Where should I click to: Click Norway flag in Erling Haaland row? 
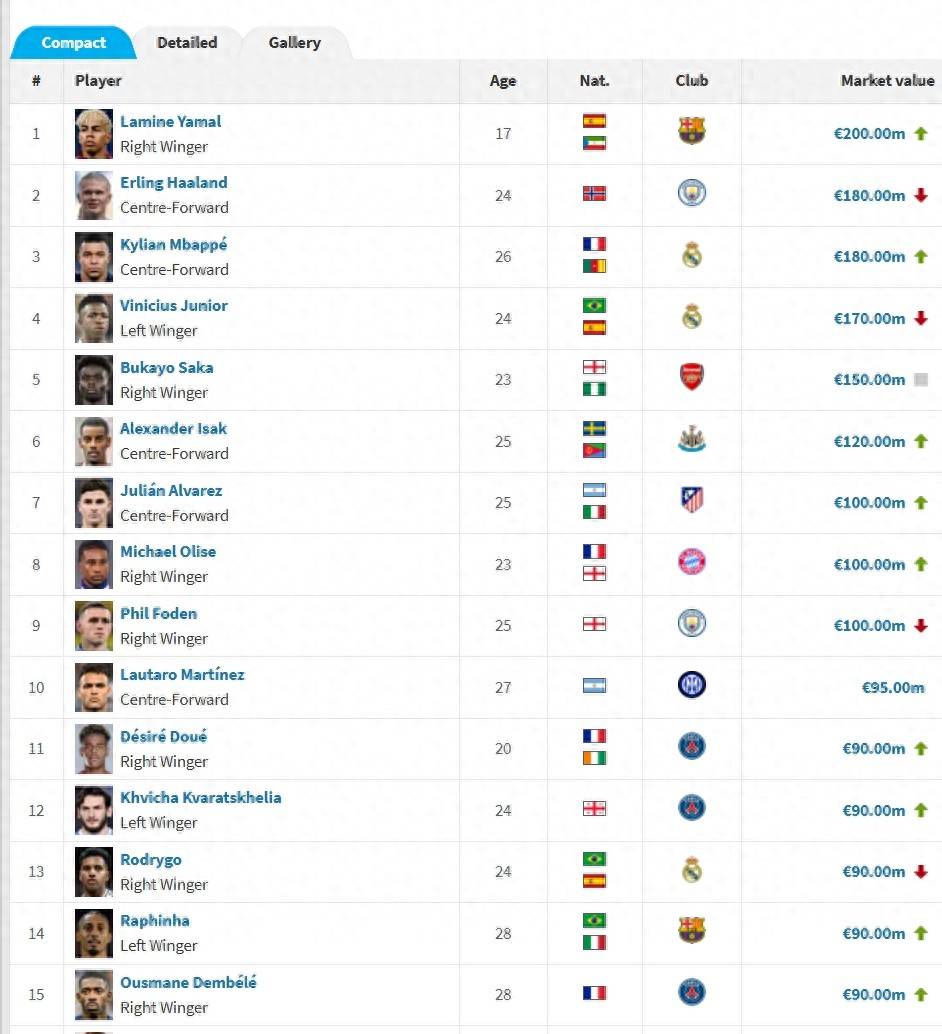594,194
